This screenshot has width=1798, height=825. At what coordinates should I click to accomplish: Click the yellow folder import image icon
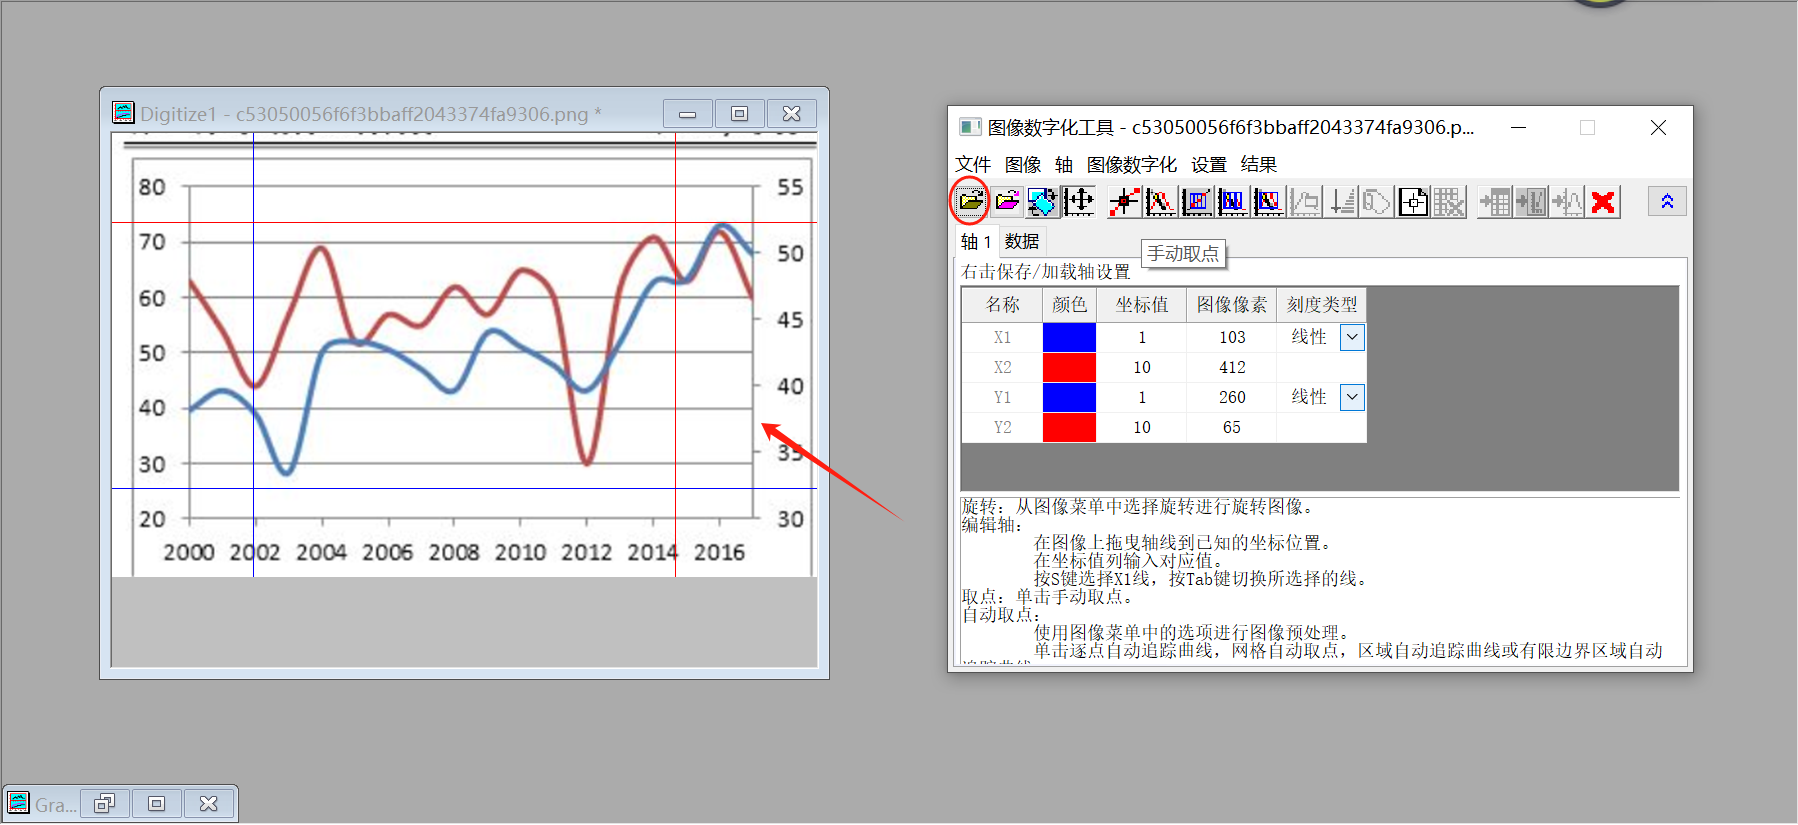970,202
